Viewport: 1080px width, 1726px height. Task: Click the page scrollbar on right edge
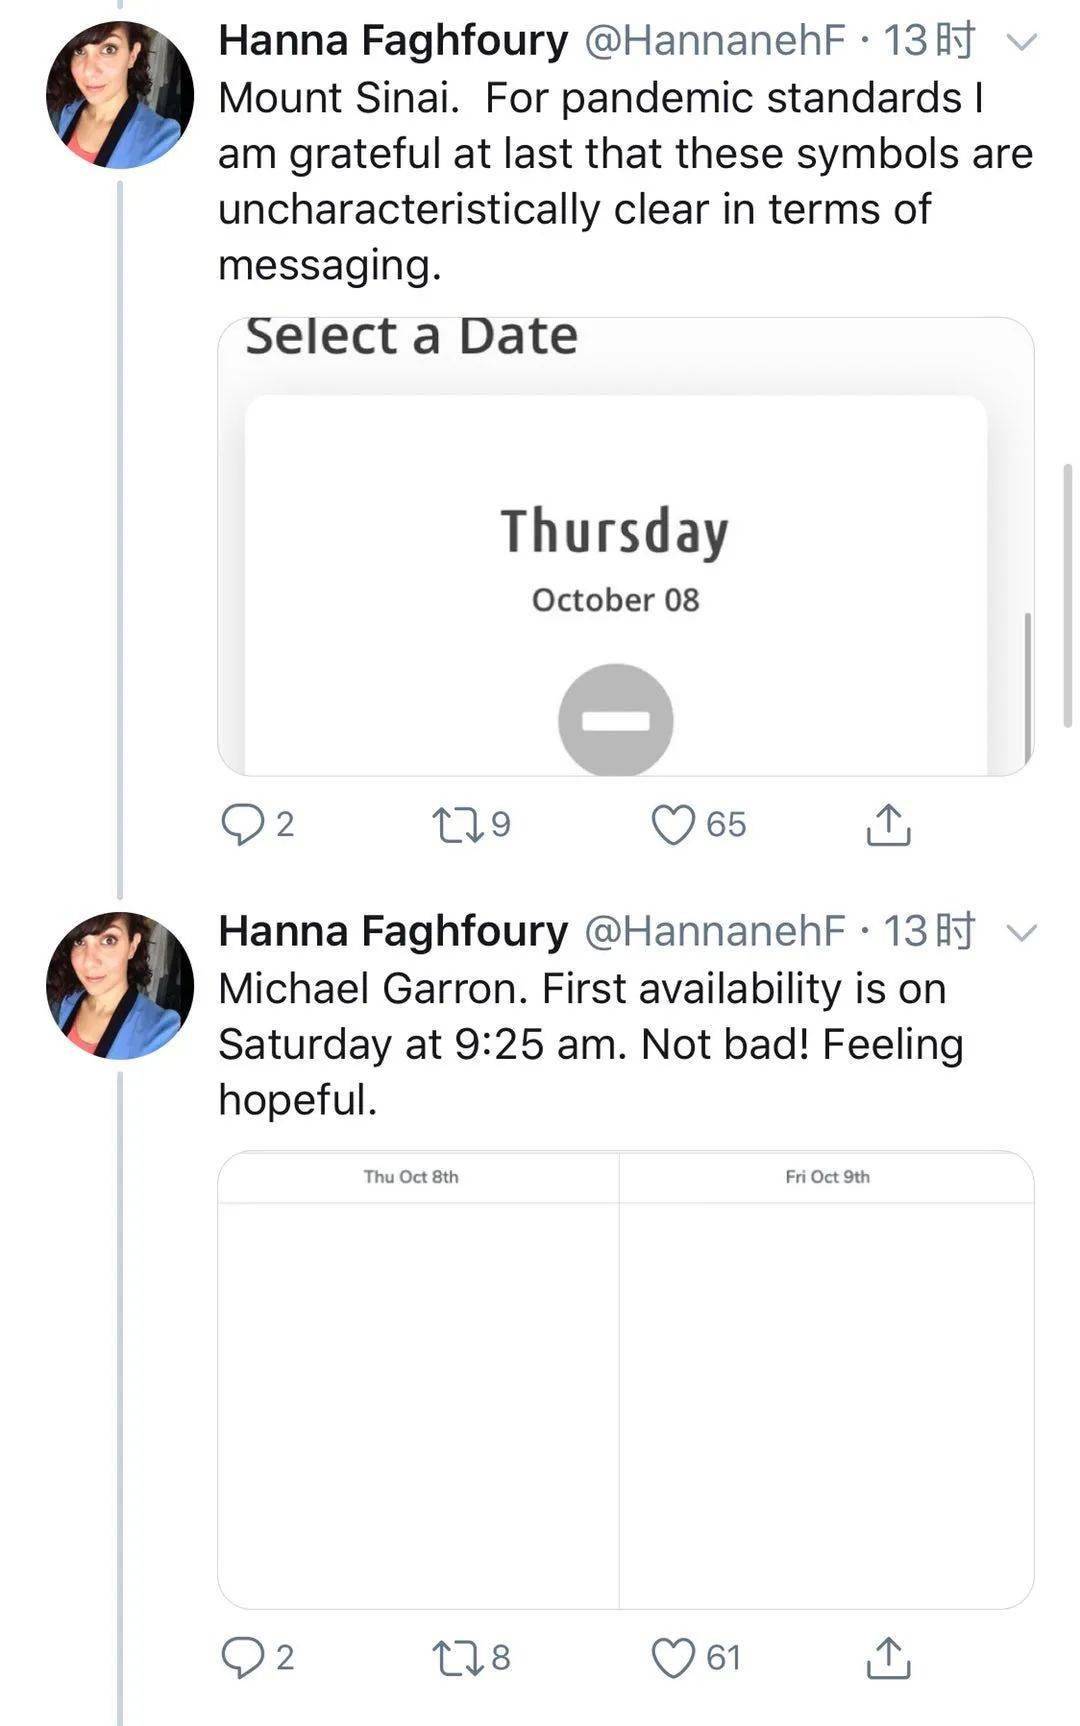coord(1068,595)
